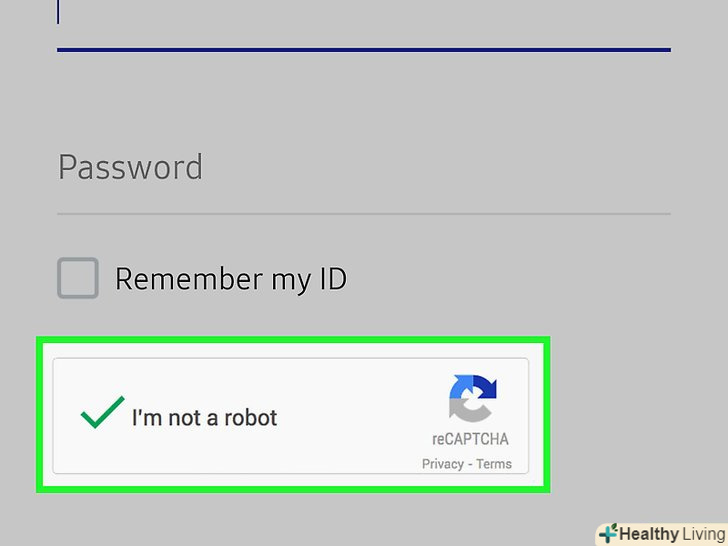
Task: Click the blinking text cursor in top field
Action: coord(59,12)
